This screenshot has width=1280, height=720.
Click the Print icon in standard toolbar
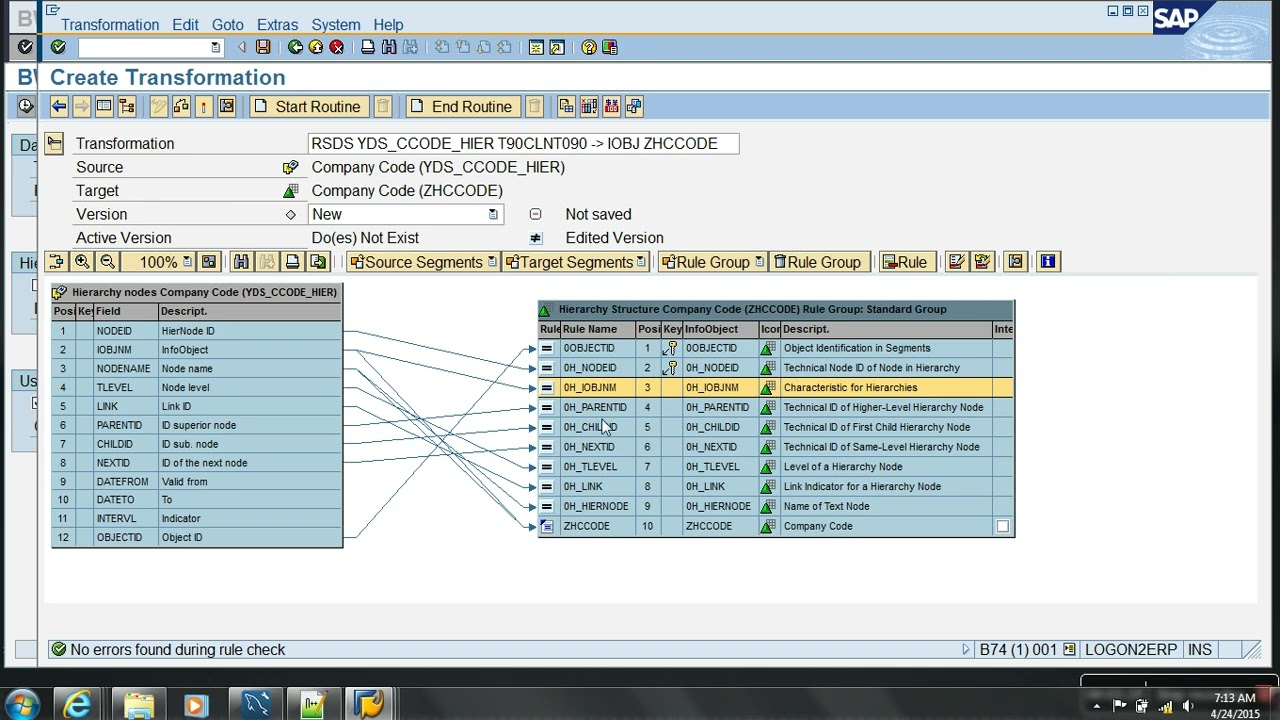[x=368, y=47]
